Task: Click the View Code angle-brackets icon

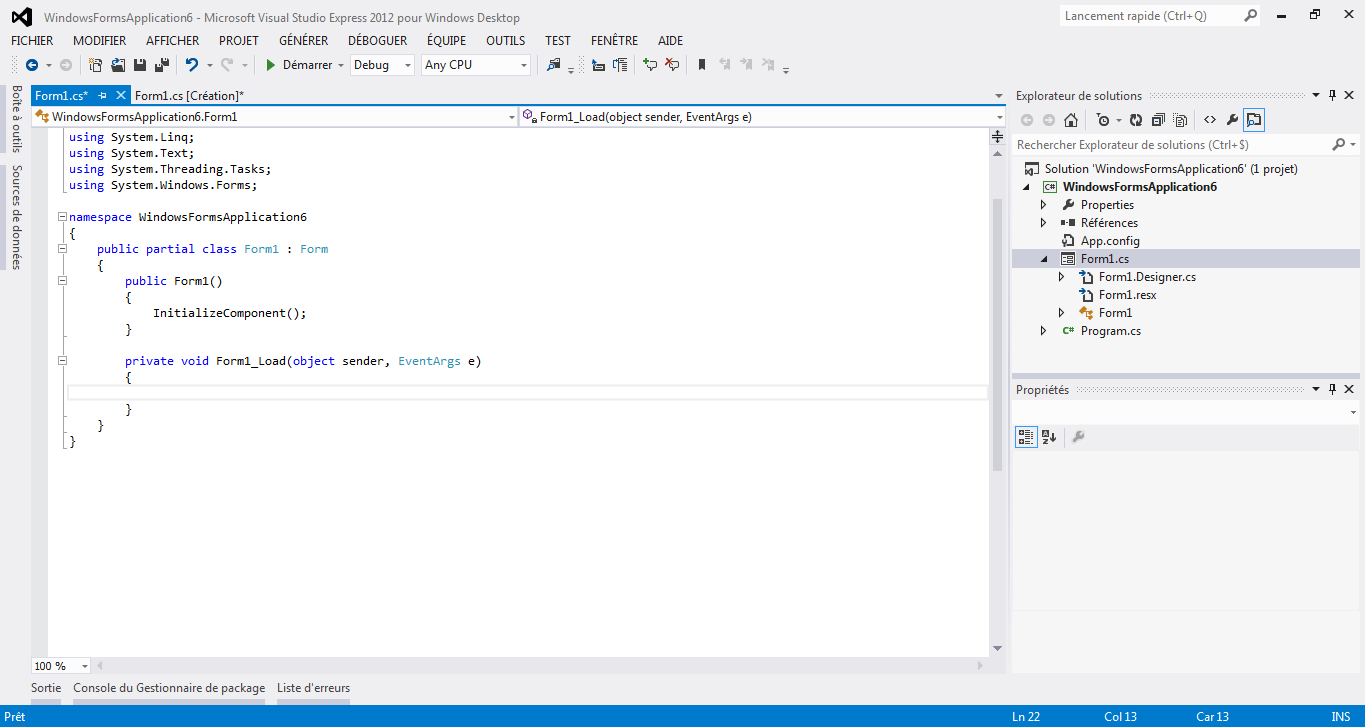Action: click(1210, 120)
